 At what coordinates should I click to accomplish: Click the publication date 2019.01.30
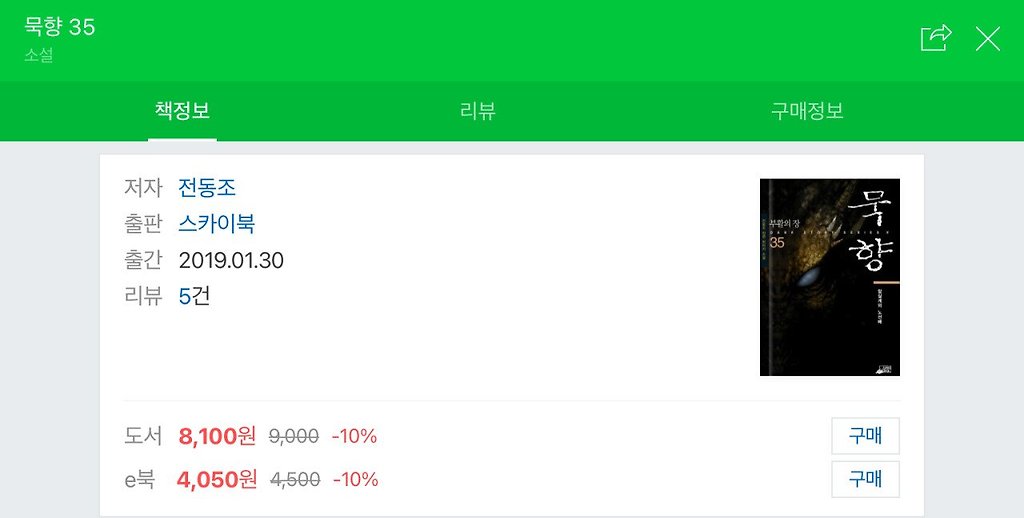click(x=231, y=261)
